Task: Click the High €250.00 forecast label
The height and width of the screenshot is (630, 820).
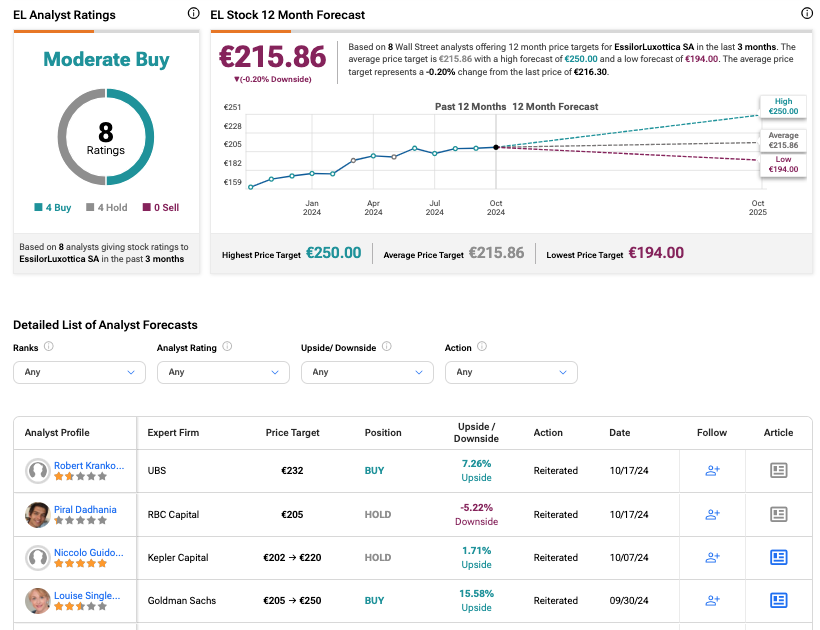Action: (x=783, y=106)
